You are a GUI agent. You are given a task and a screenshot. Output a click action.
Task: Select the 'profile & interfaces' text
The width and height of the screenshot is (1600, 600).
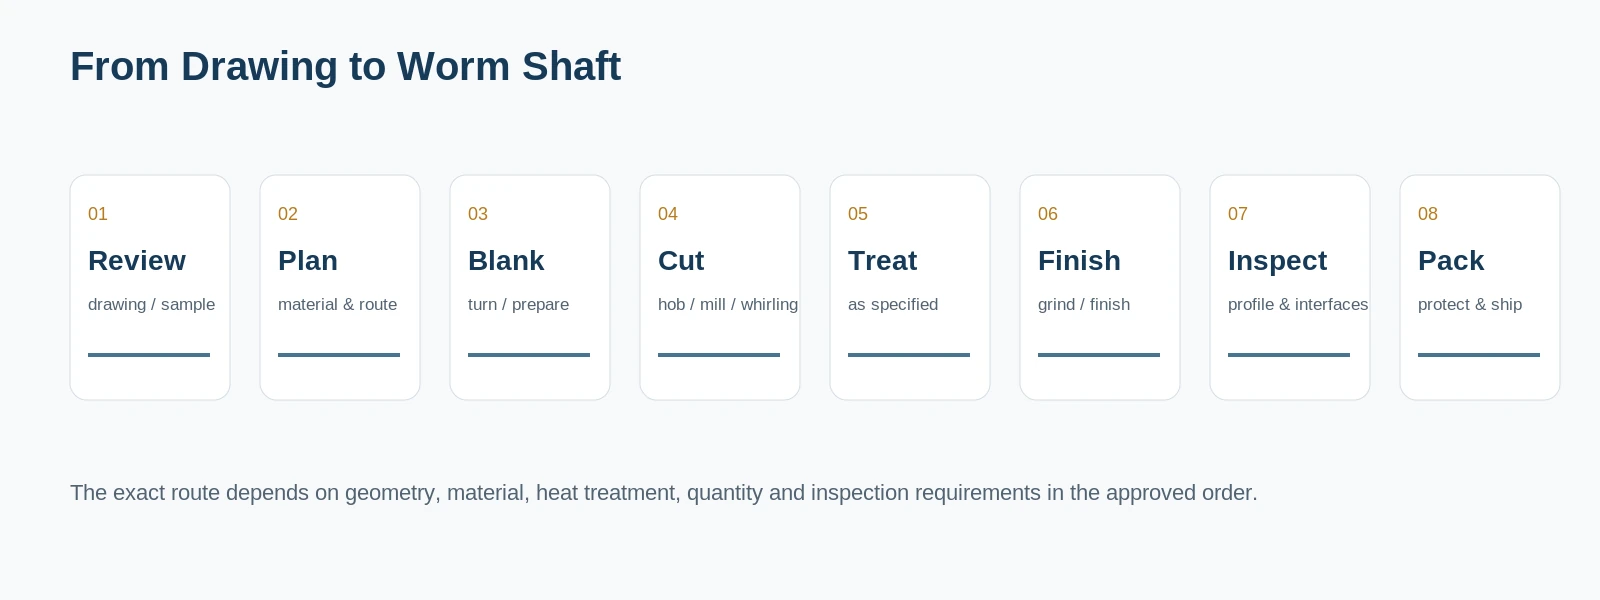(x=1298, y=305)
